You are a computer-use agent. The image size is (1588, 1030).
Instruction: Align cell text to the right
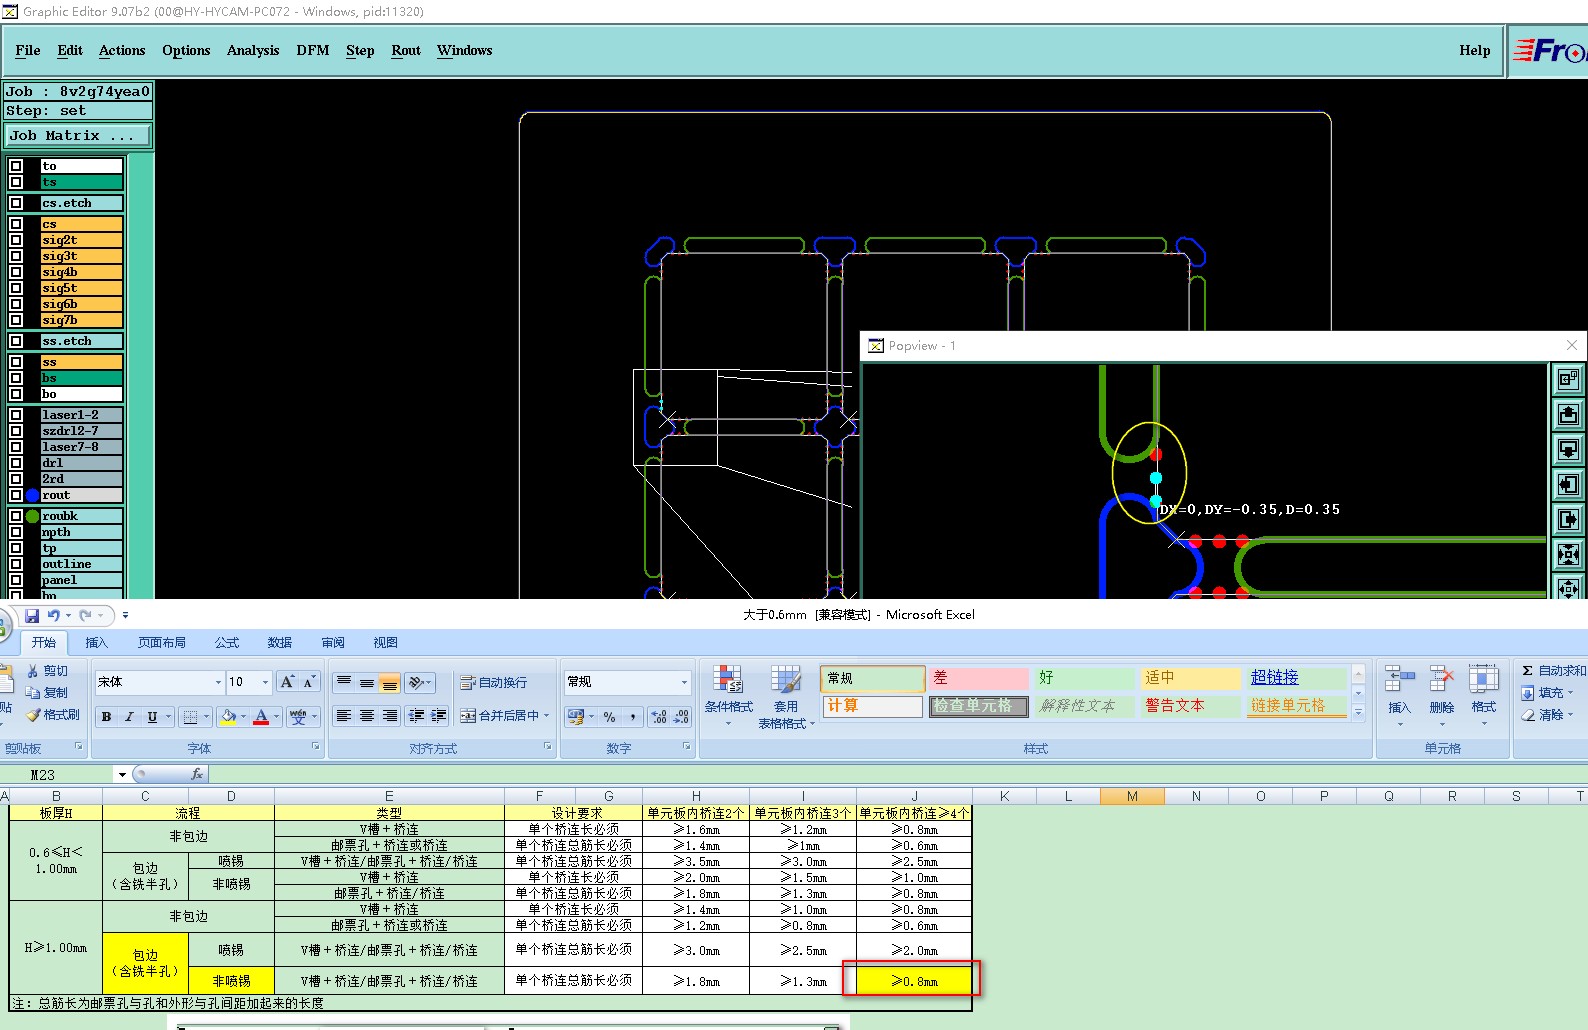click(390, 716)
